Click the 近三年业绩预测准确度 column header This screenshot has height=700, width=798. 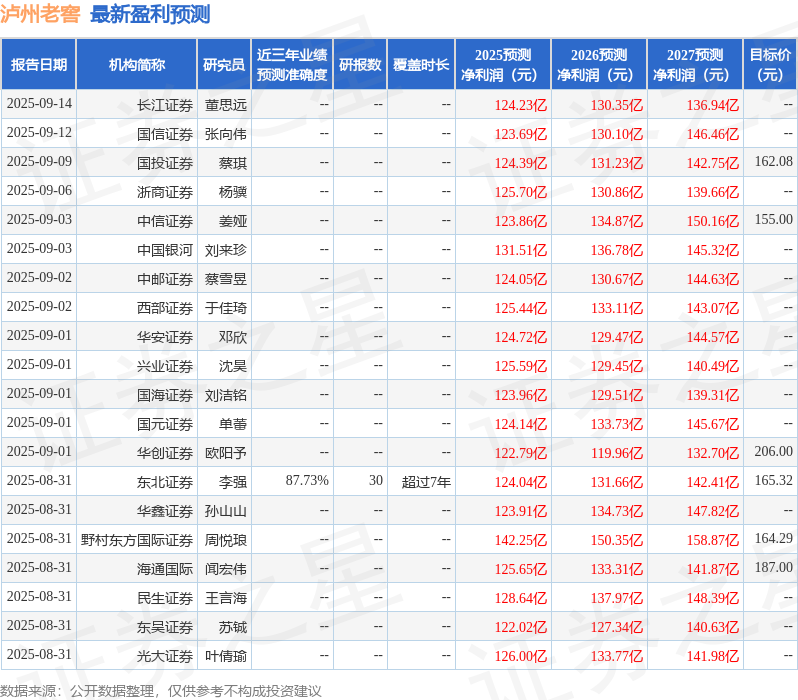[x=292, y=65]
